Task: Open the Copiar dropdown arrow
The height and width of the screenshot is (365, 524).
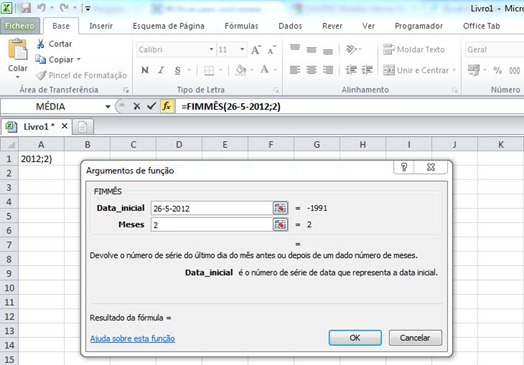Action: point(79,59)
